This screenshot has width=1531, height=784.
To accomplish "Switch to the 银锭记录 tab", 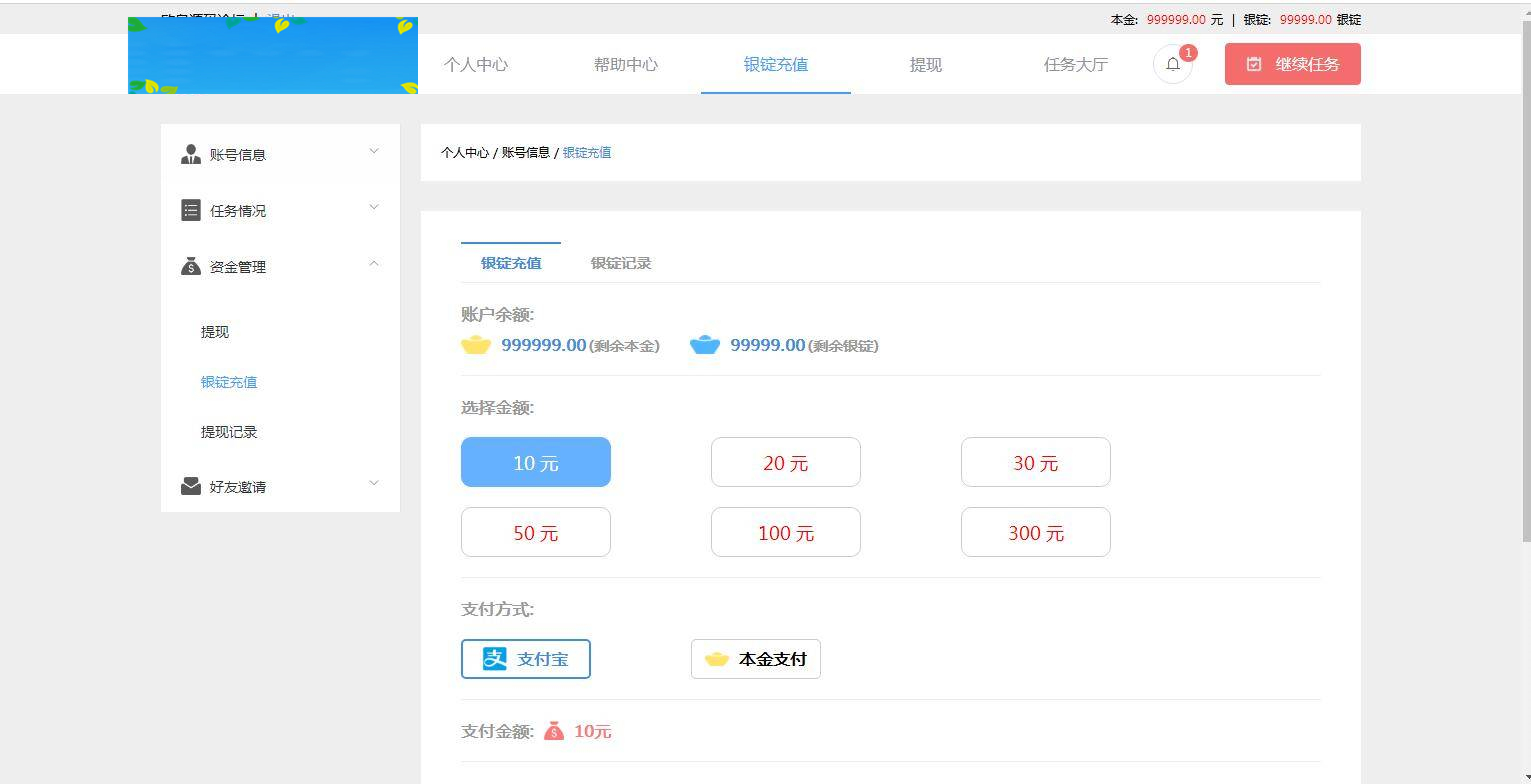I will click(x=620, y=262).
